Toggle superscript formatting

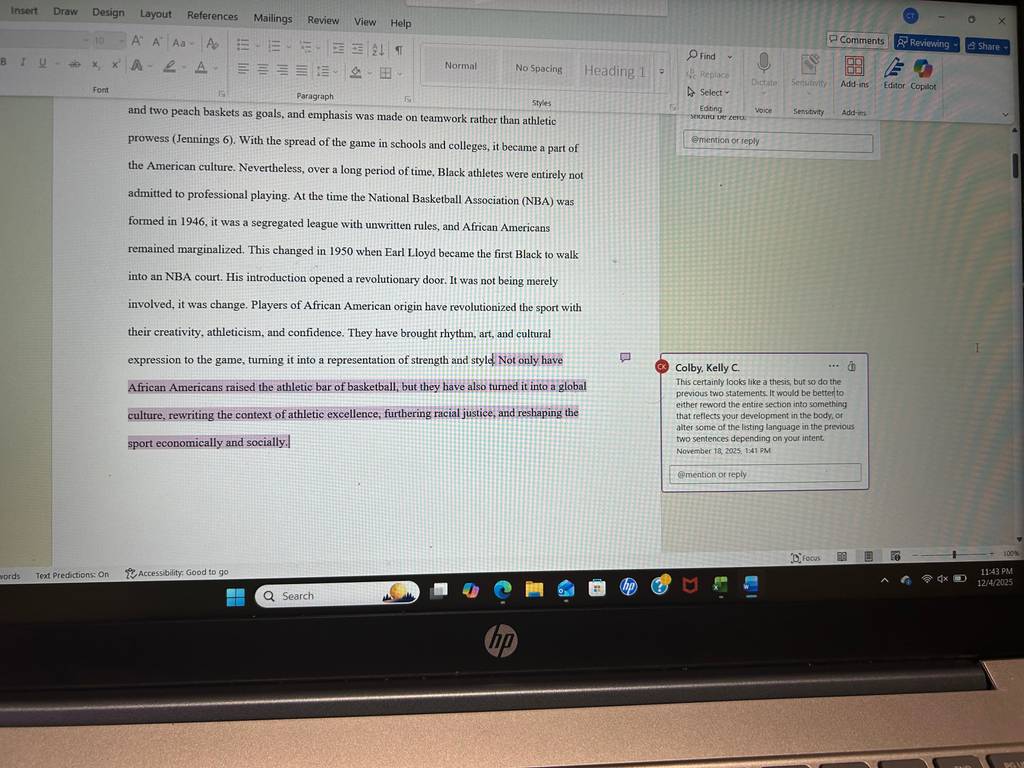[x=116, y=64]
